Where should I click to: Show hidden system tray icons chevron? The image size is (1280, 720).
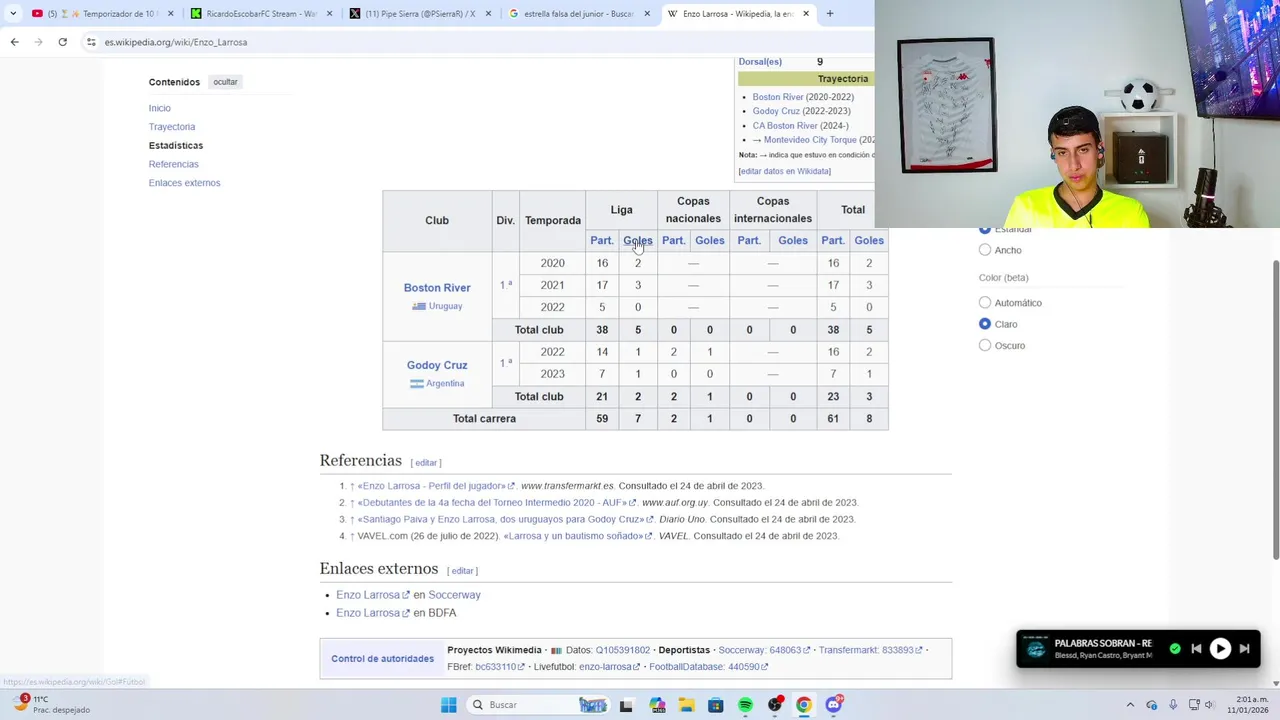pyautogui.click(x=1130, y=705)
